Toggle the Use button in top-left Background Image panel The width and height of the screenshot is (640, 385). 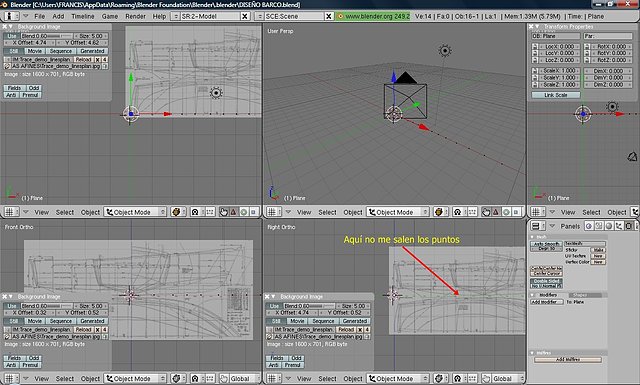12,36
